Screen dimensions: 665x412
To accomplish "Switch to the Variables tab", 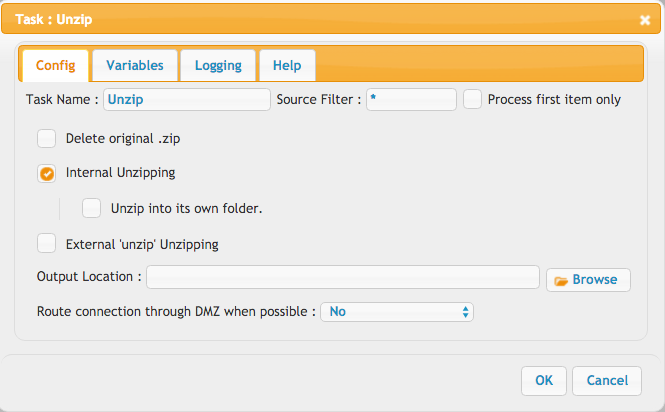I will point(135,65).
